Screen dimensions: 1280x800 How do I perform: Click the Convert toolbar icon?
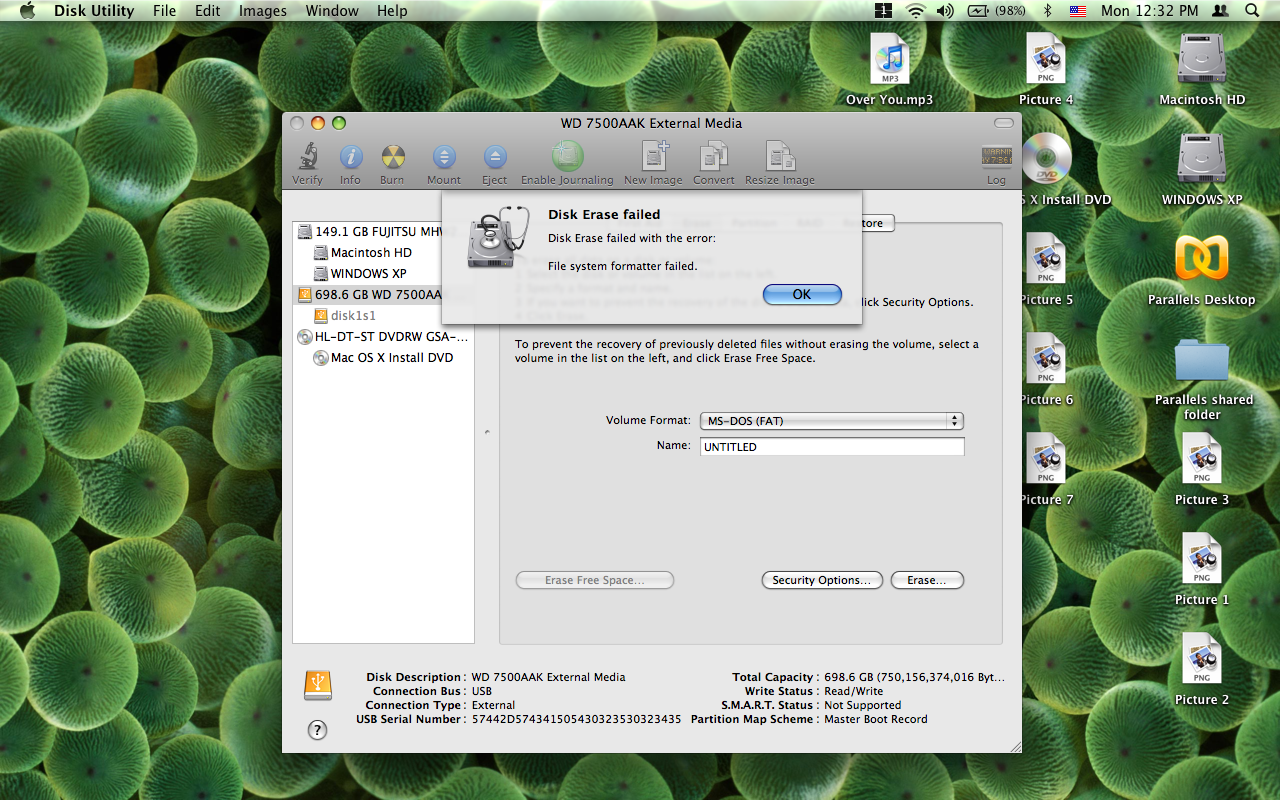(714, 157)
